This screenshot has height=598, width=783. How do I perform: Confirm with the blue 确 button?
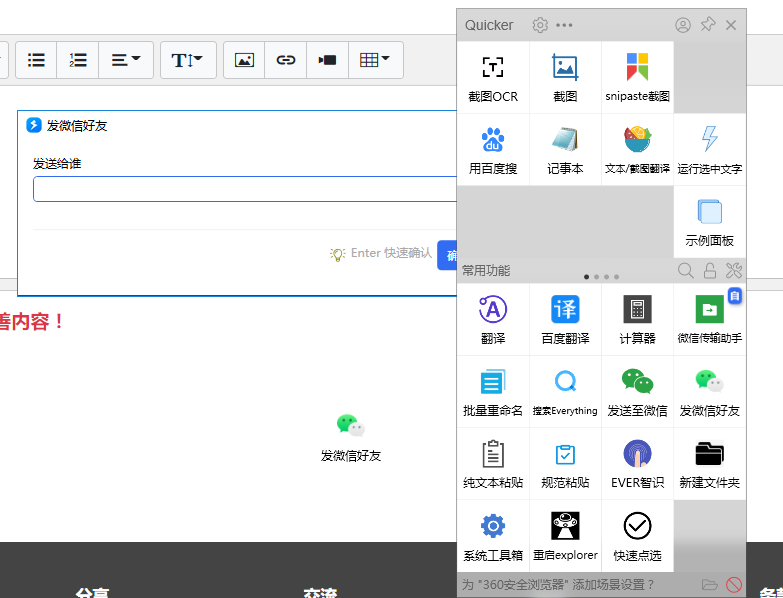[x=447, y=255]
